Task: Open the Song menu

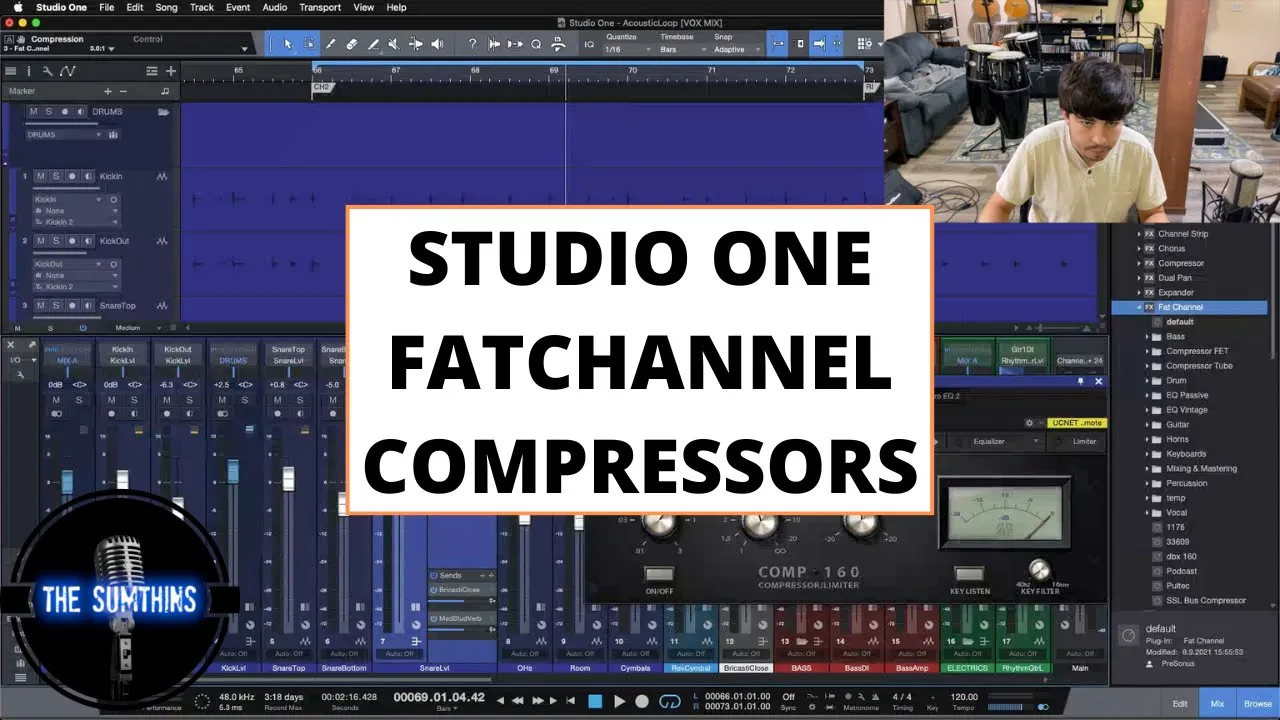Action: point(166,7)
